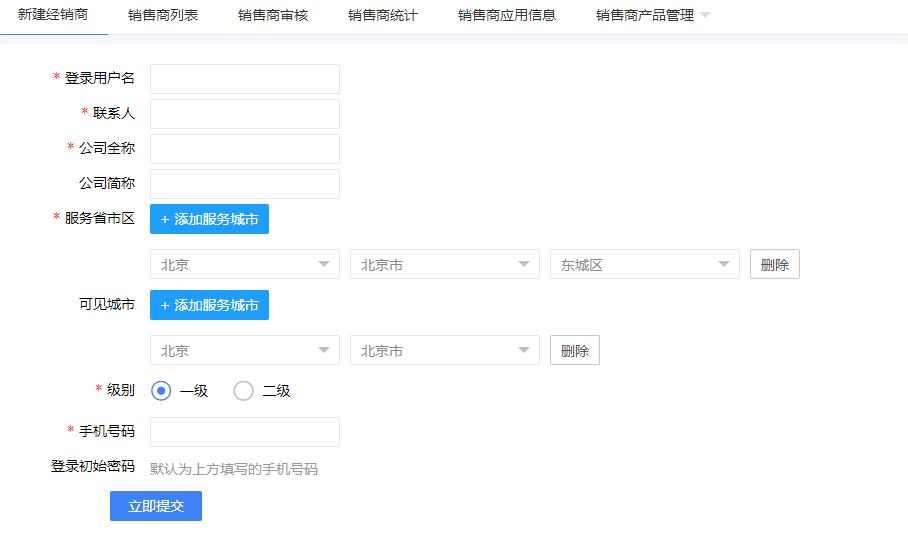Go to the 销售商统计 tab
908x552 pixels.
click(383, 16)
